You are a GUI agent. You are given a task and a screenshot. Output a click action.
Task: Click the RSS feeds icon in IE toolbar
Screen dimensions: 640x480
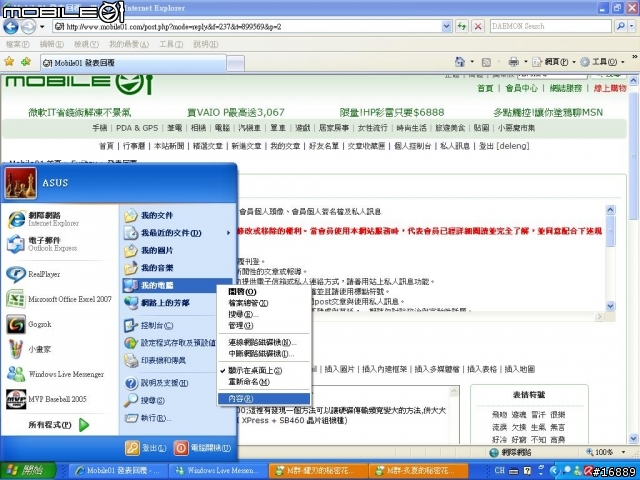[486, 62]
